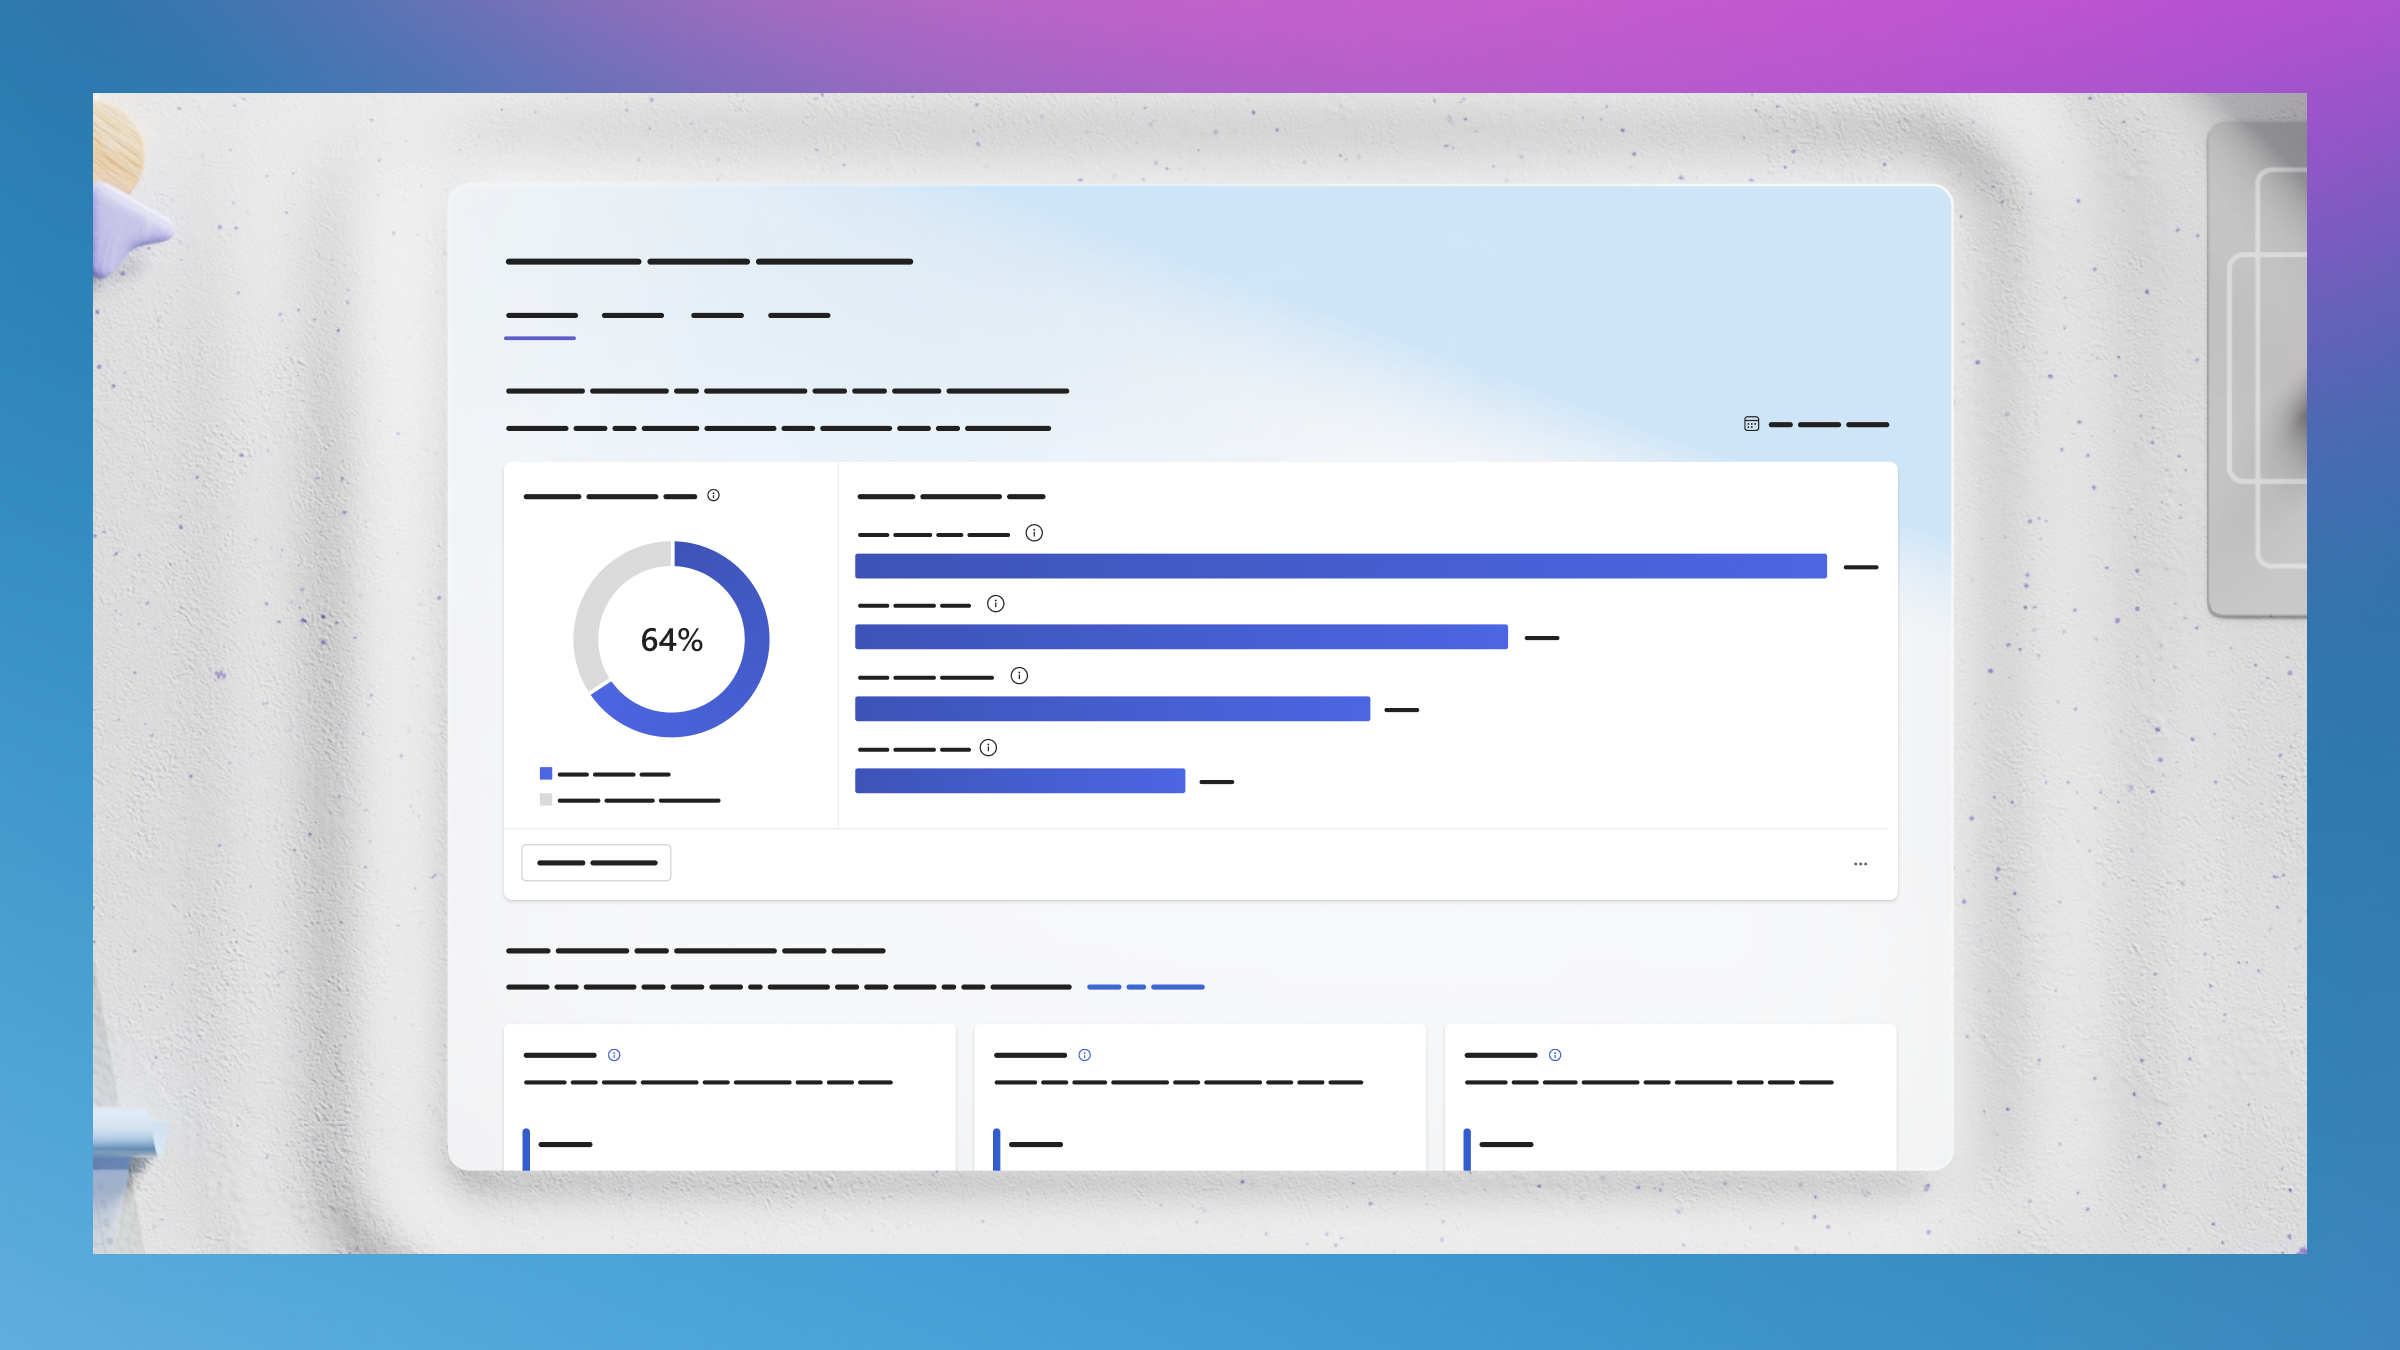Open the calendar date range picker
This screenshot has width=2400, height=1350.
(1752, 424)
